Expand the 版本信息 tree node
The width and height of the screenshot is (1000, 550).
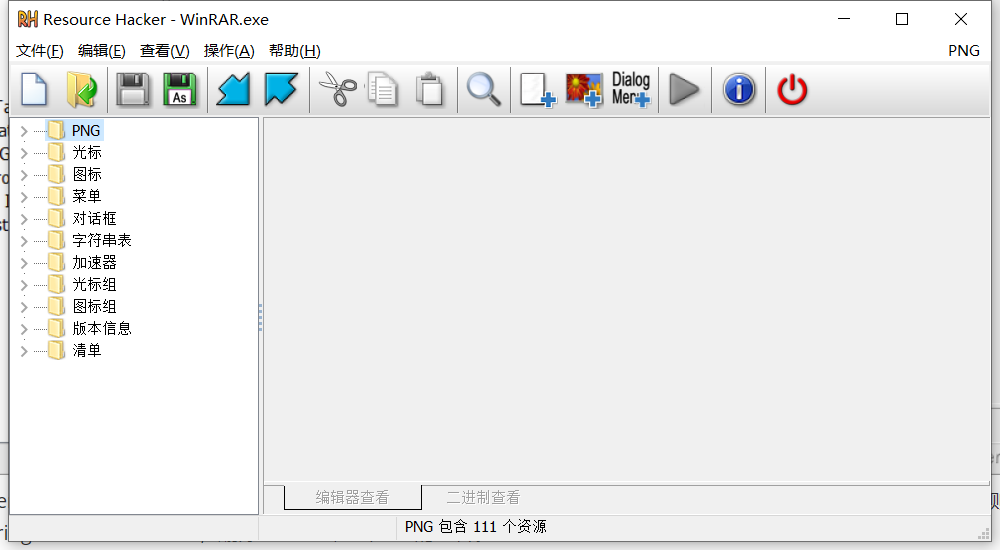(24, 329)
